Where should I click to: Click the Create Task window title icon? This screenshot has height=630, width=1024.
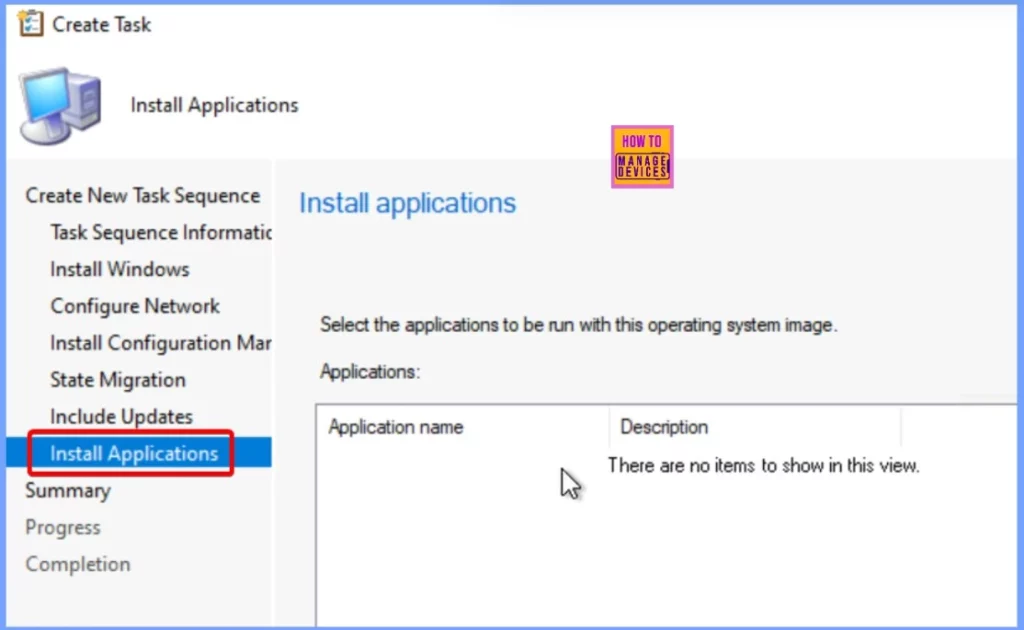pyautogui.click(x=30, y=24)
